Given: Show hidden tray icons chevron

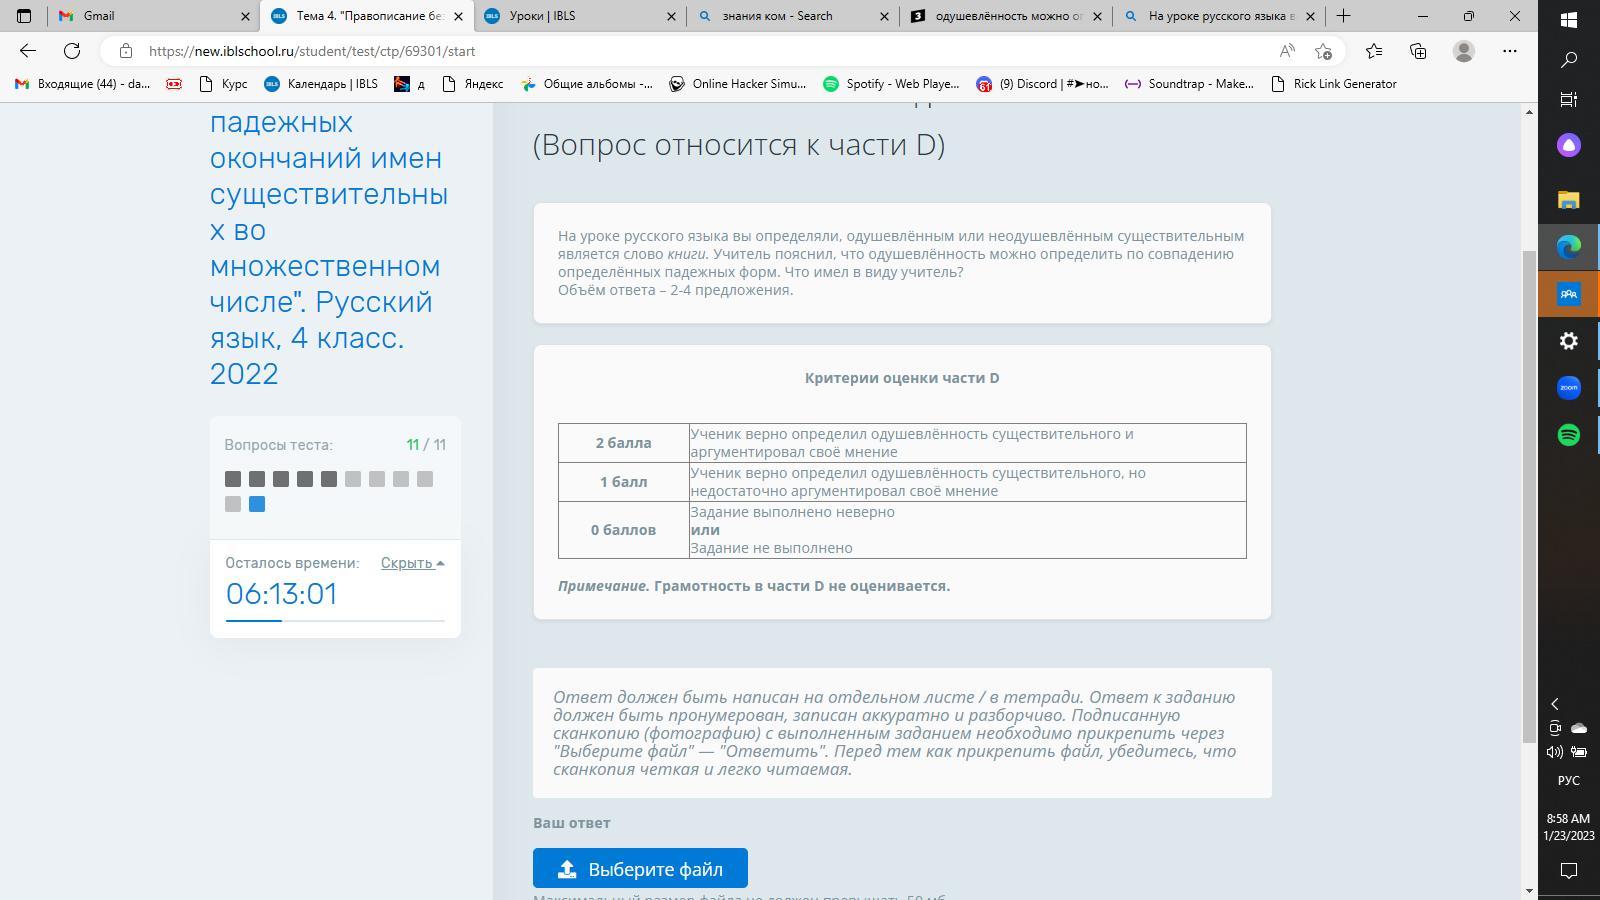Looking at the screenshot, I should coord(1555,704).
